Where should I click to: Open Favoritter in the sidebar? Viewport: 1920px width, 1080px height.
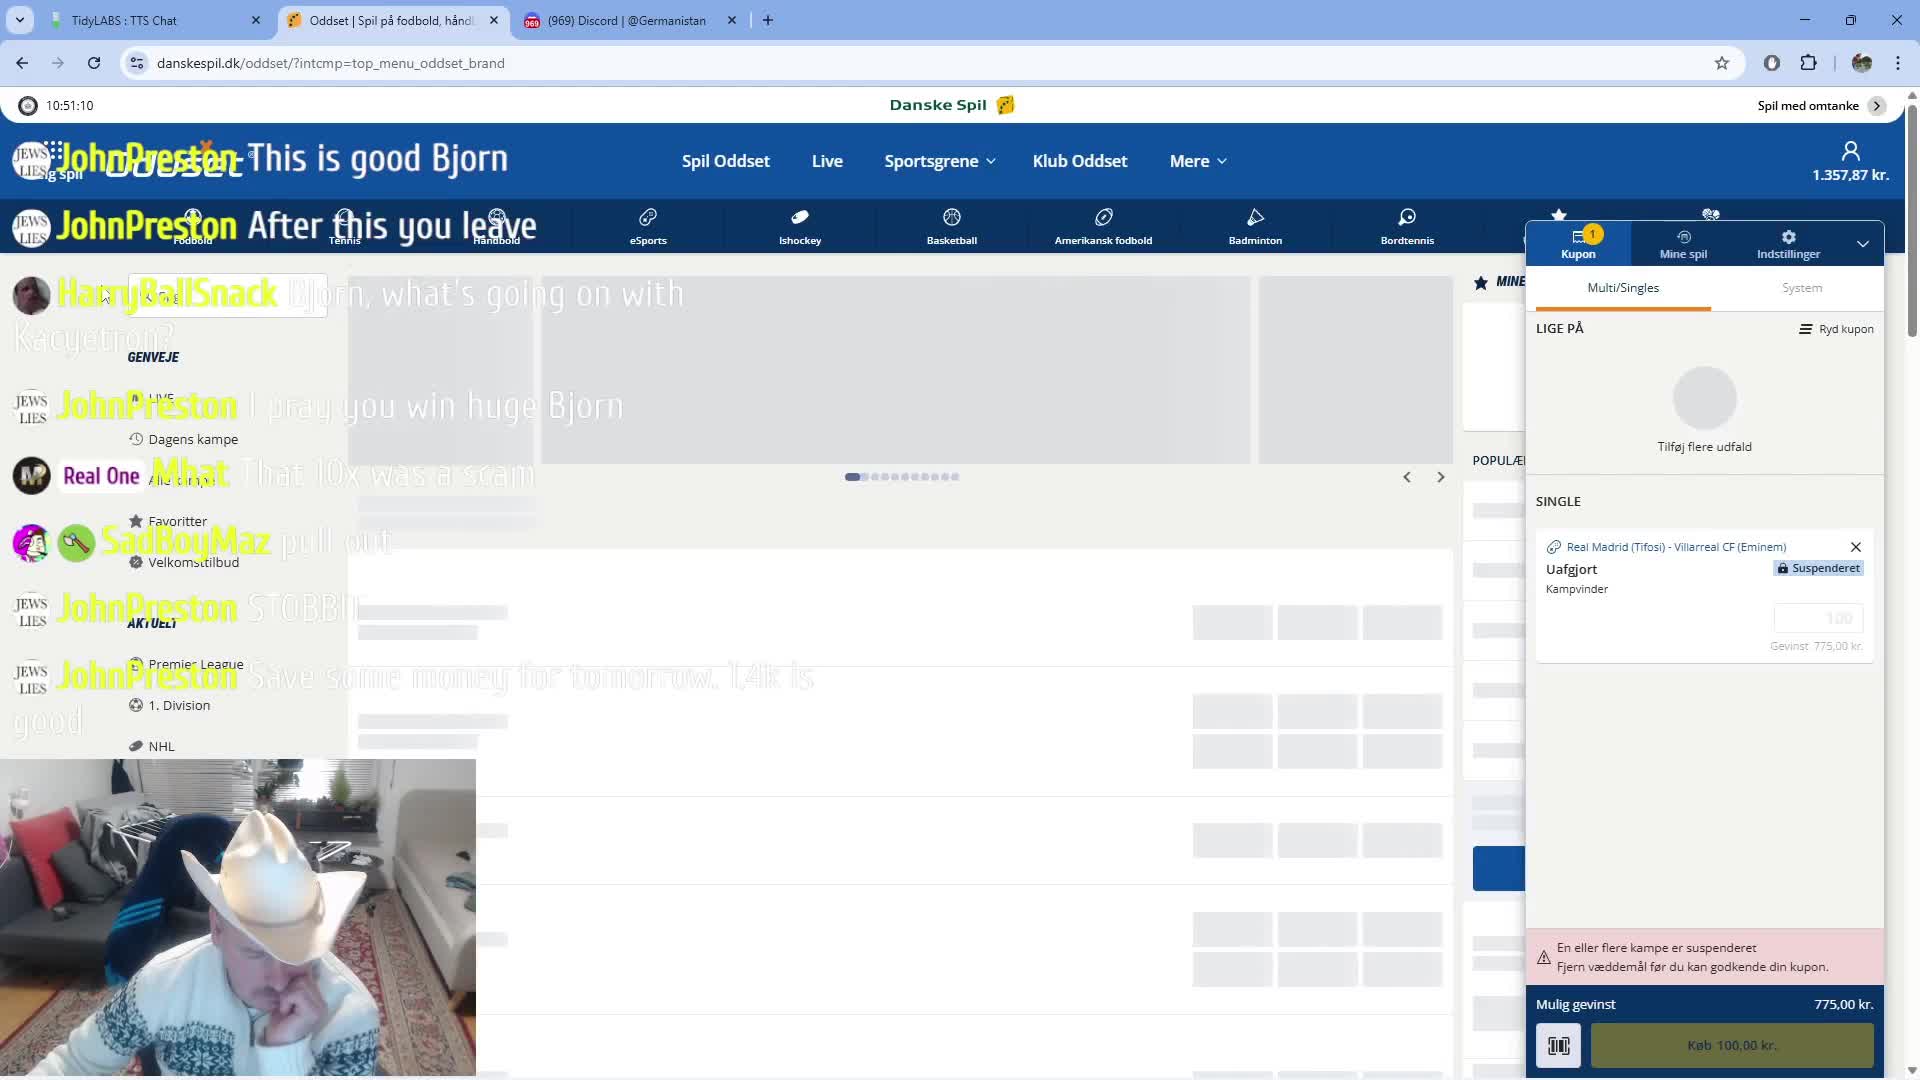tap(168, 521)
